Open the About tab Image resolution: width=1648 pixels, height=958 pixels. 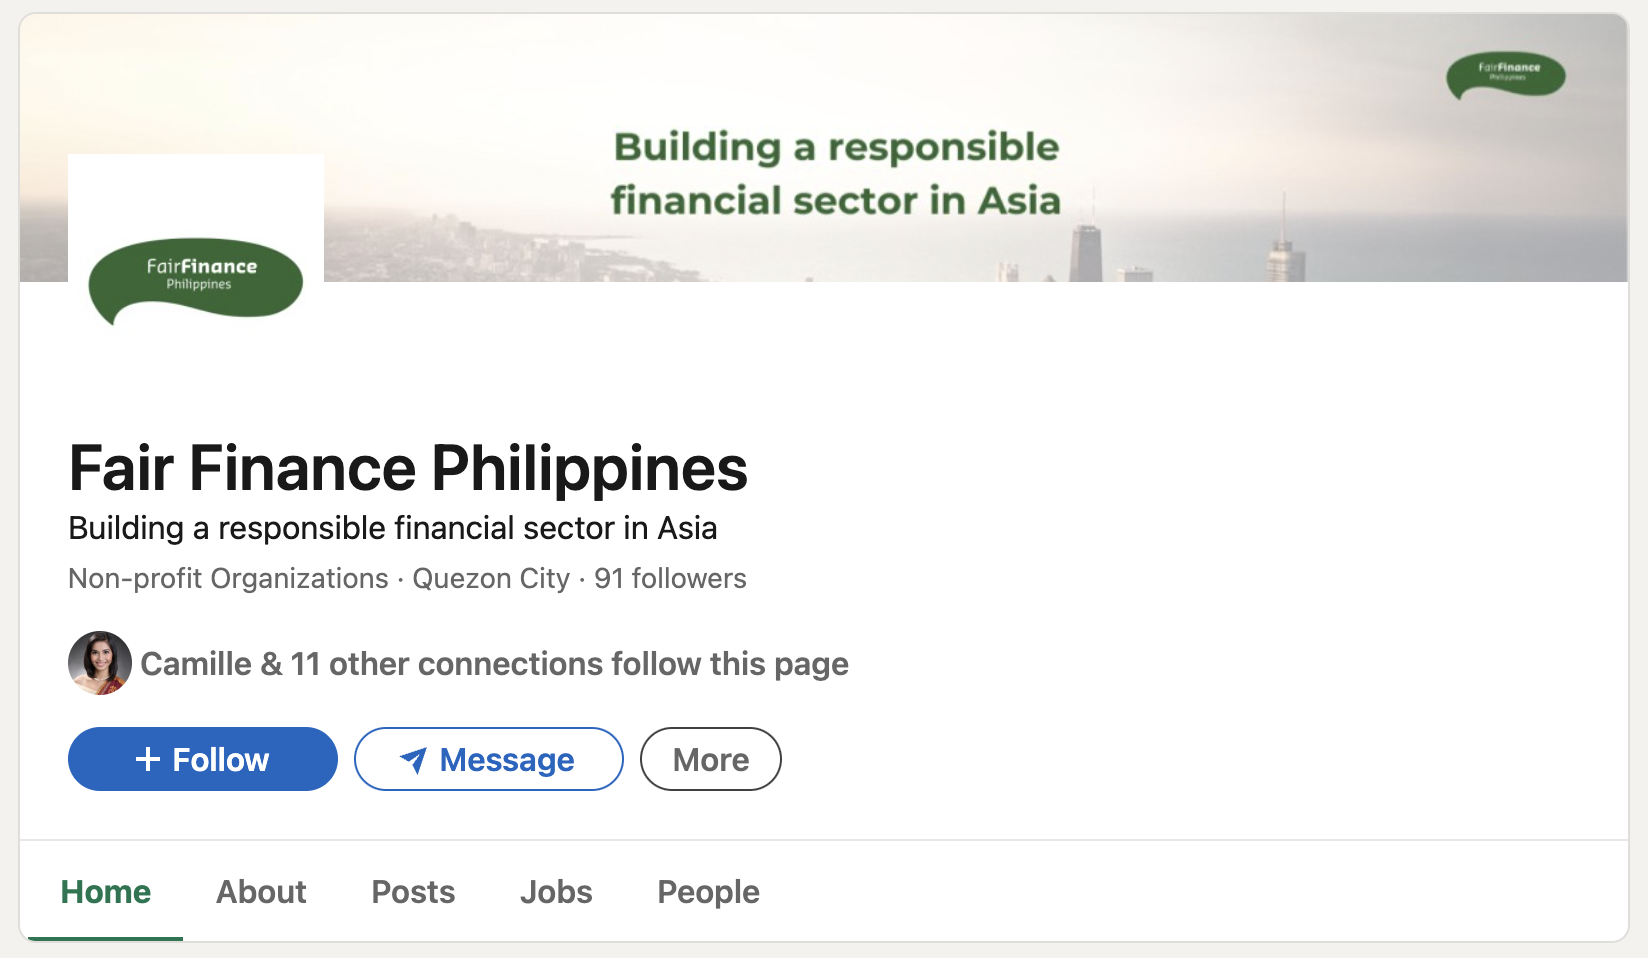pos(261,891)
